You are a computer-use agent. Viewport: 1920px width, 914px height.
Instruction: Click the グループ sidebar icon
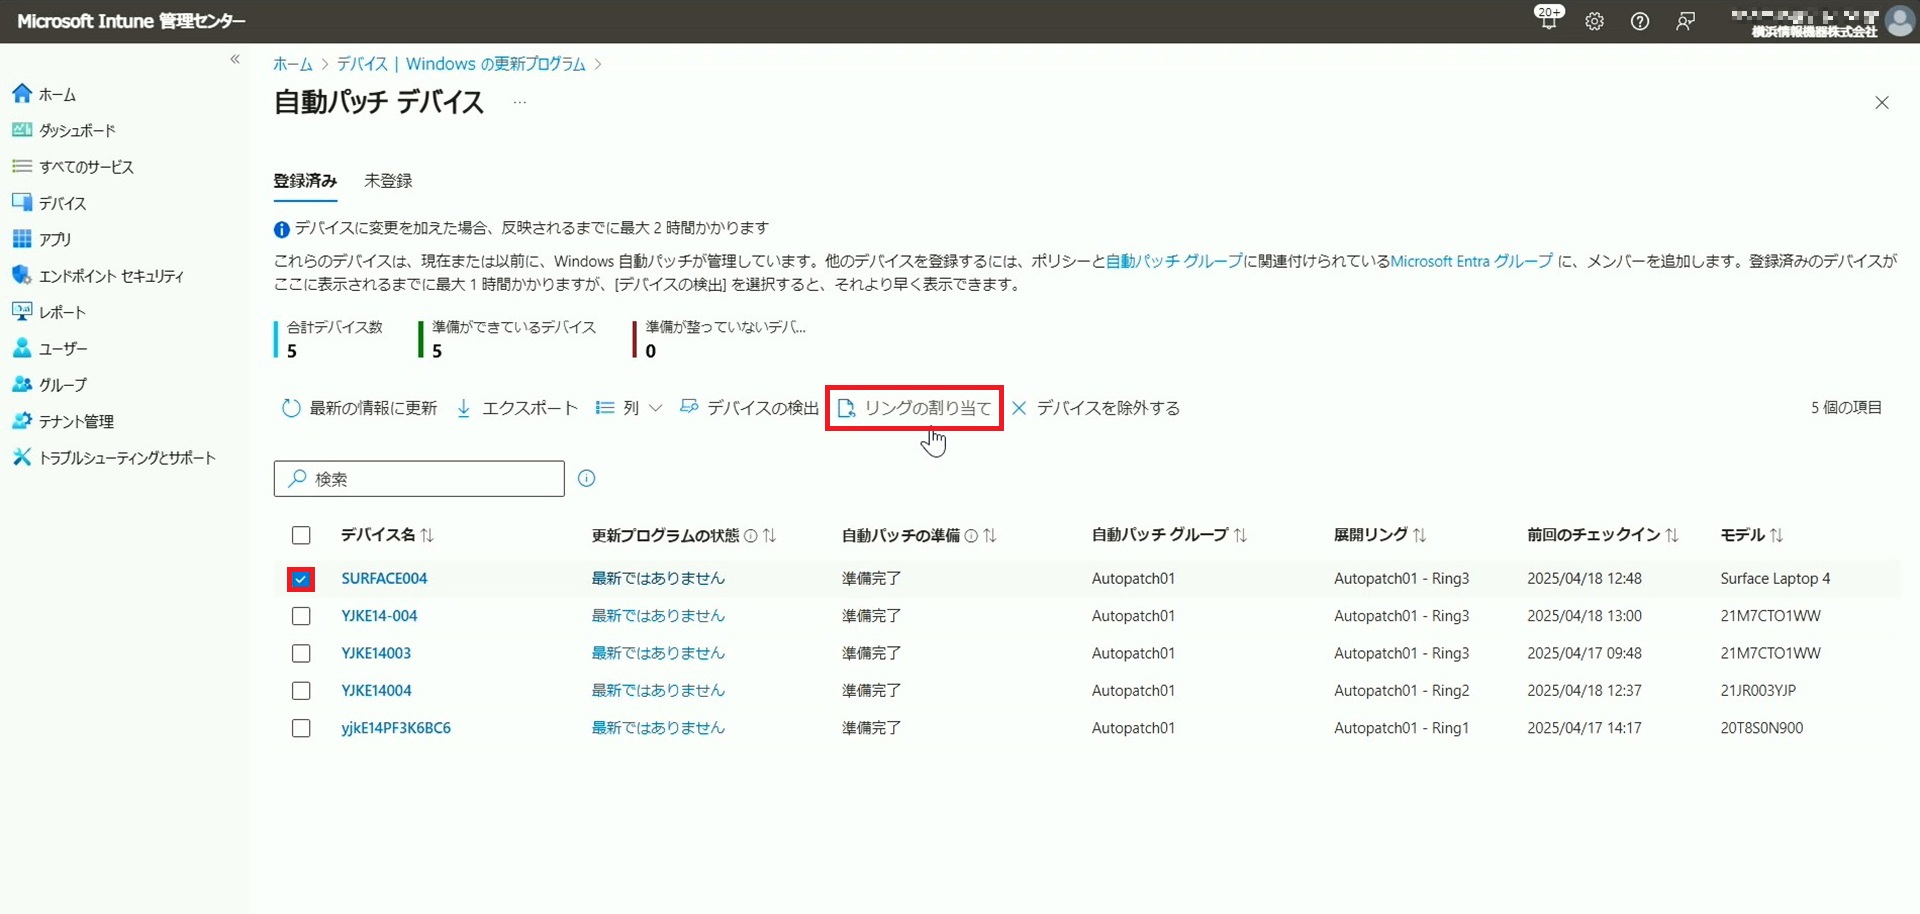pos(22,385)
